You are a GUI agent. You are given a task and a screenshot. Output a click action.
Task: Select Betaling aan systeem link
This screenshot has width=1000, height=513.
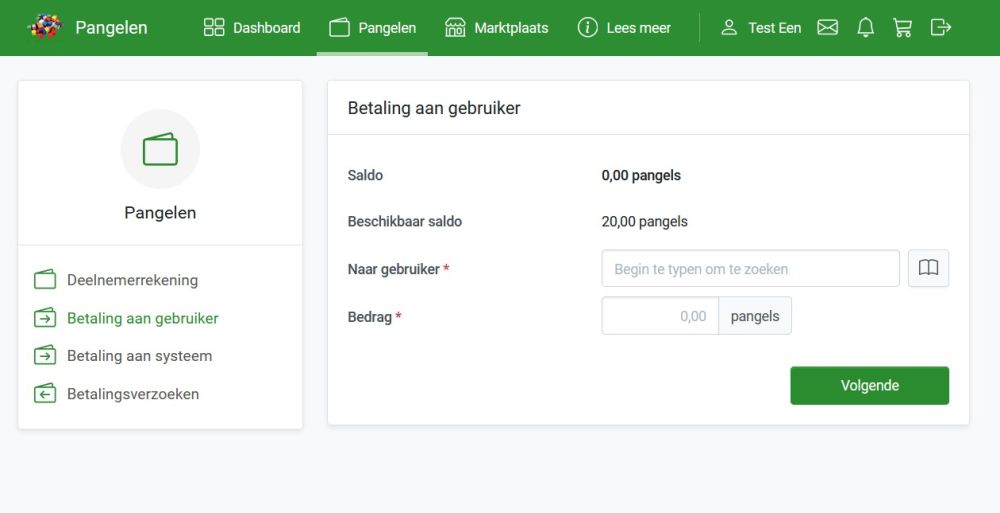[140, 356]
